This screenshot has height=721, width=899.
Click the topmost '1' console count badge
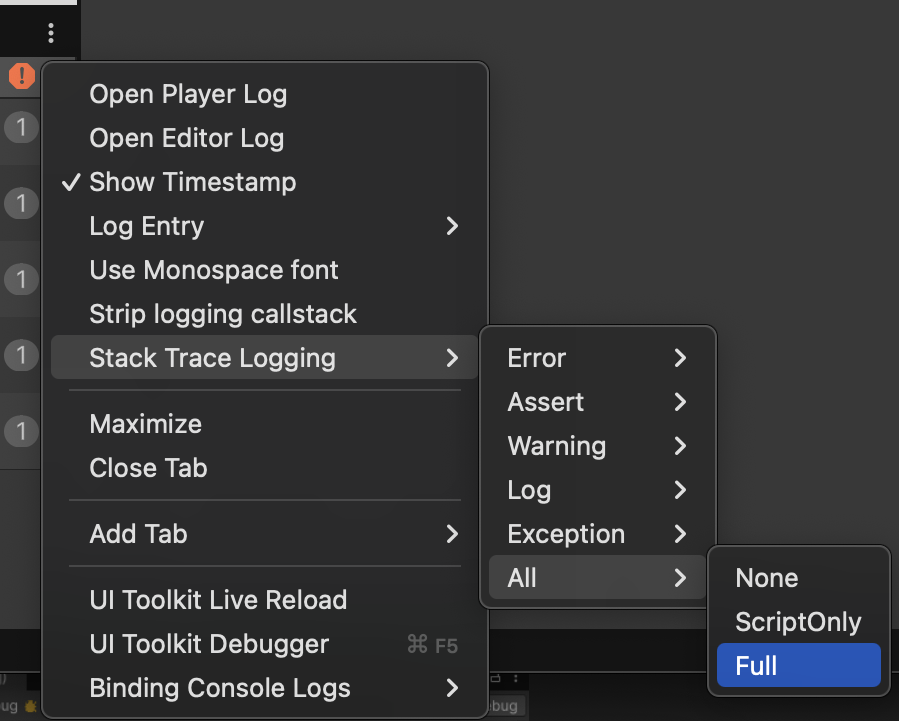[22, 127]
